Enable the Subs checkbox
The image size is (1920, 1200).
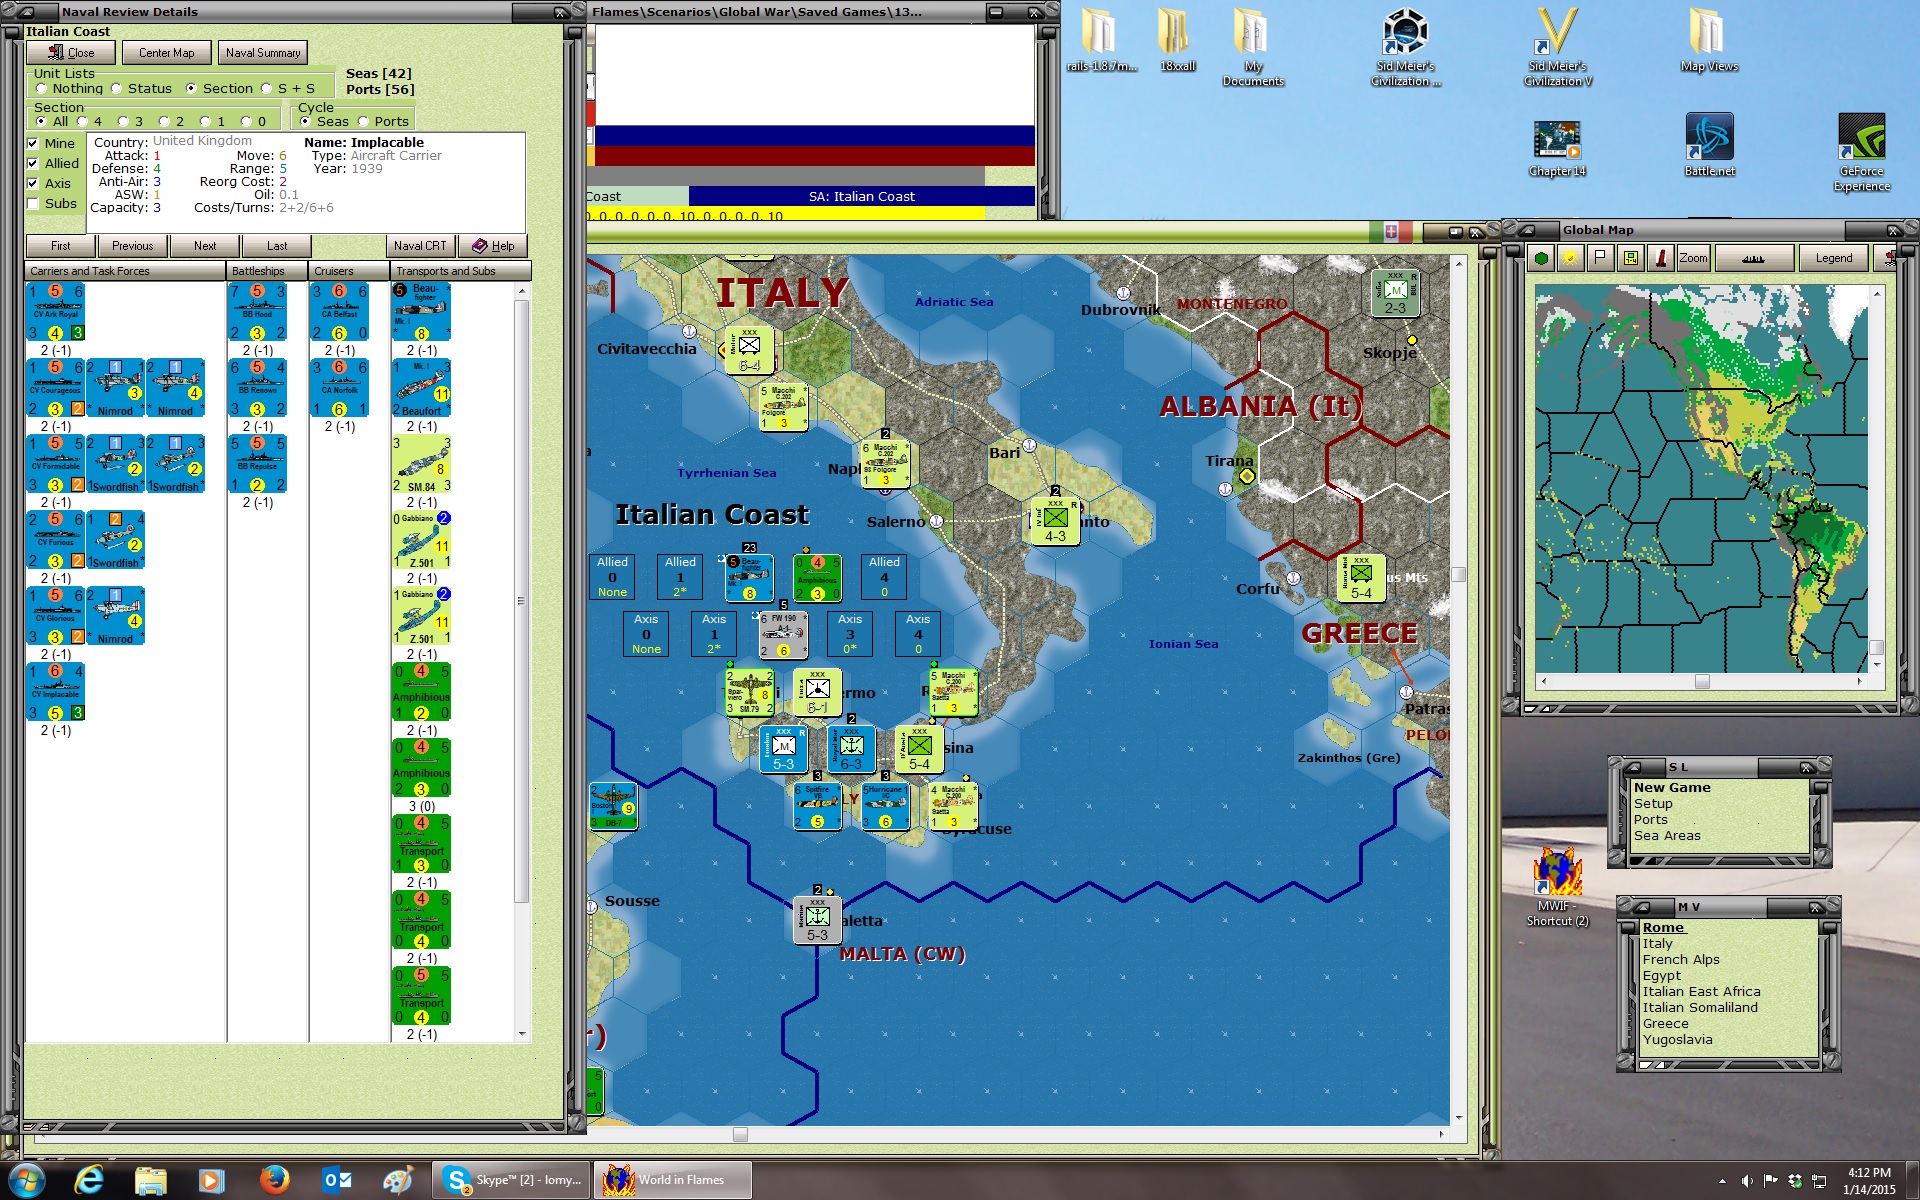pyautogui.click(x=33, y=203)
